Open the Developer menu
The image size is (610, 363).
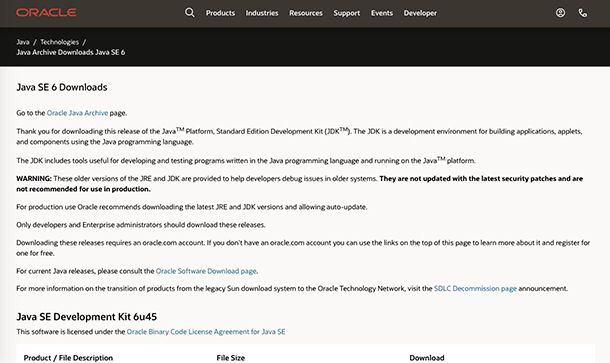point(420,13)
